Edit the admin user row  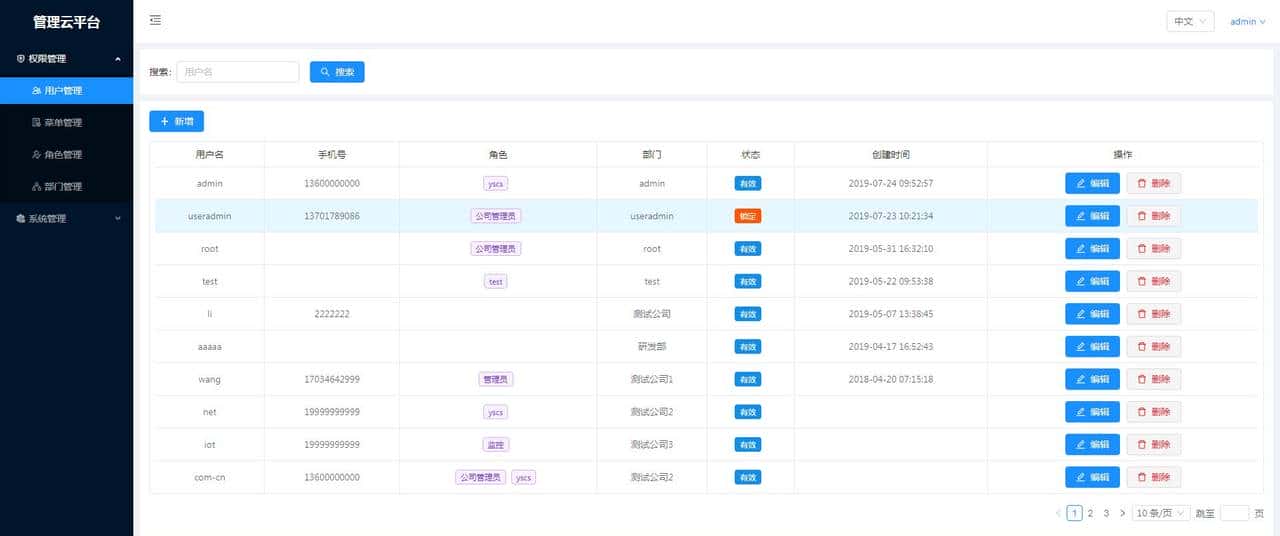pyautogui.click(x=1092, y=184)
